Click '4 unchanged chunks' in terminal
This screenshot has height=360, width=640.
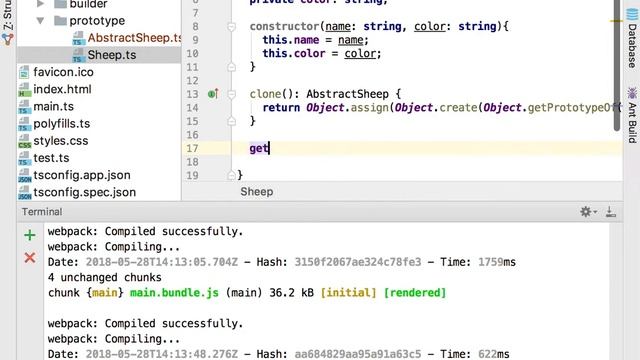104,278
